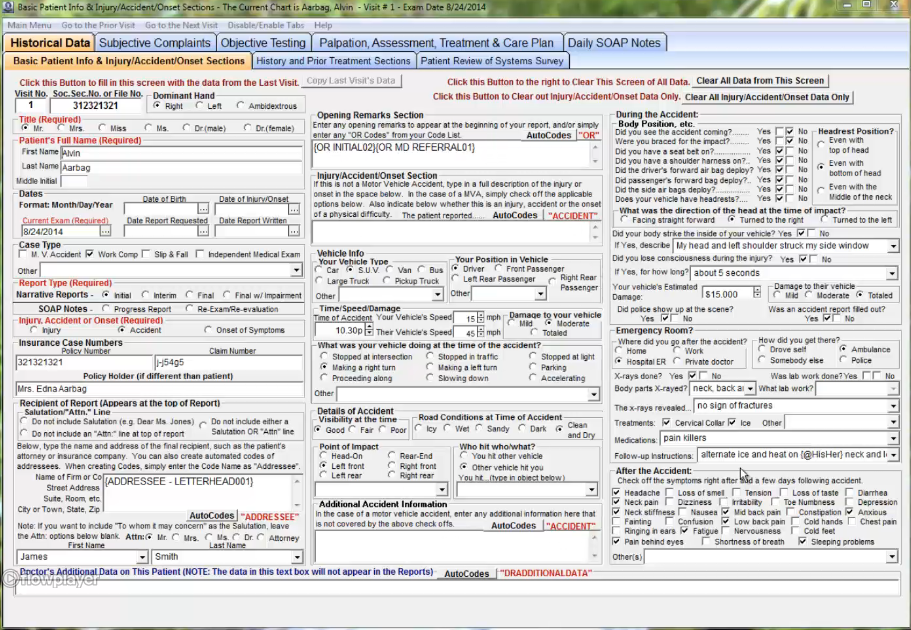Expand Case Type Other dropdown
The width and height of the screenshot is (911, 630).
296,270
